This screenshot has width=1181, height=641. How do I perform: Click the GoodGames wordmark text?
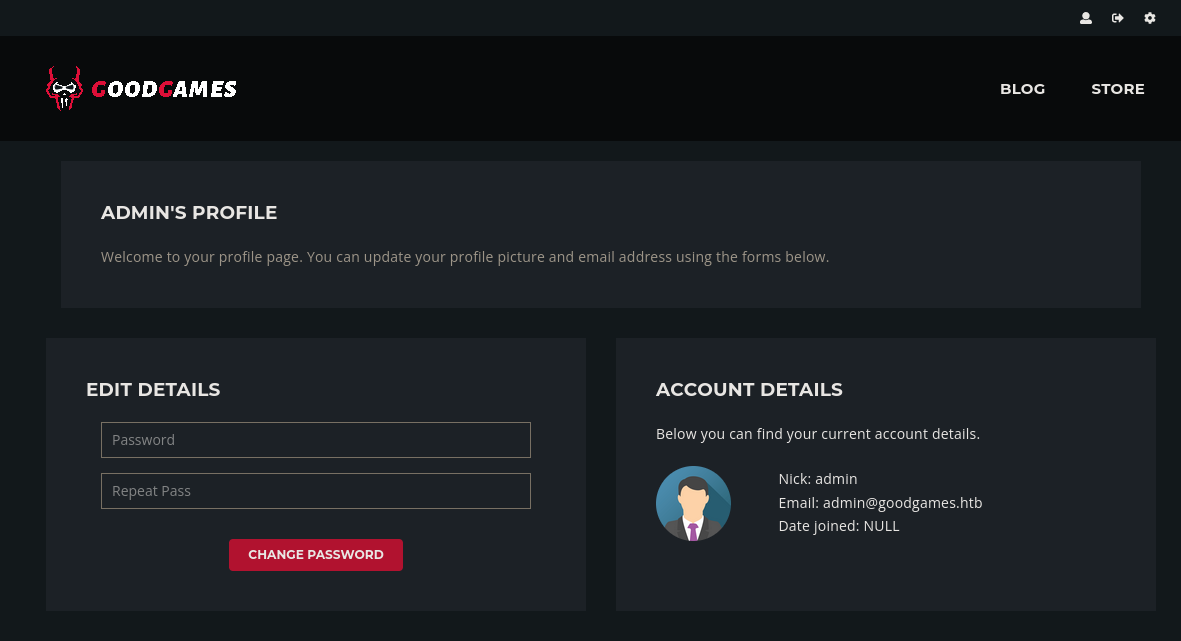coord(164,89)
